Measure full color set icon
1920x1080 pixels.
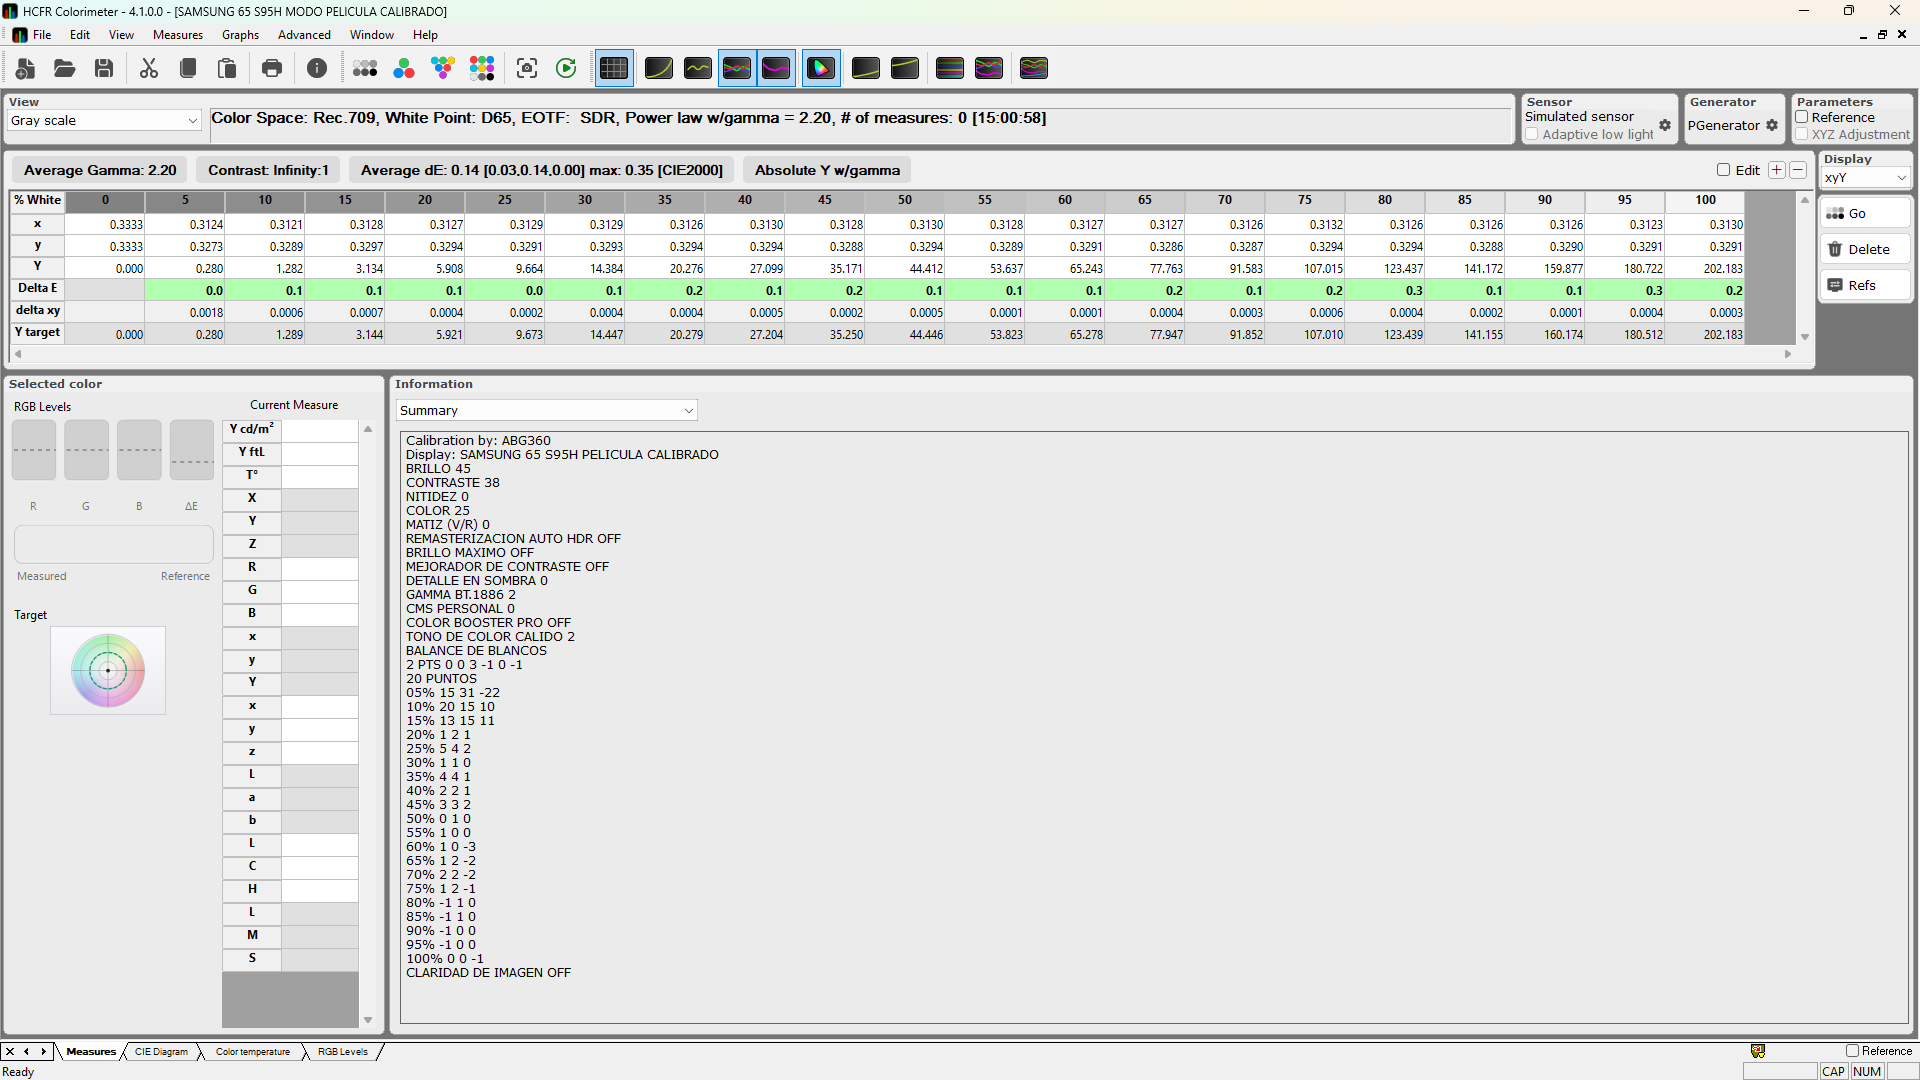tap(482, 68)
